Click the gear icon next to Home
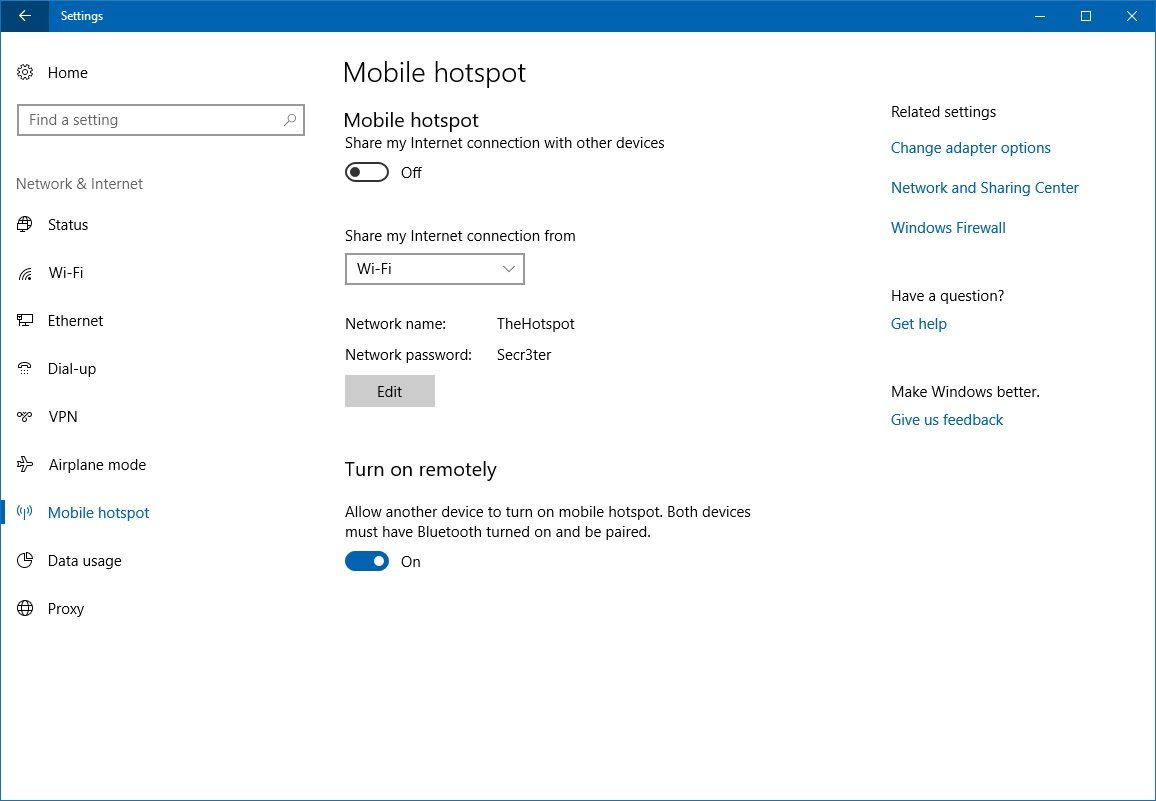1156x801 pixels. coord(25,72)
